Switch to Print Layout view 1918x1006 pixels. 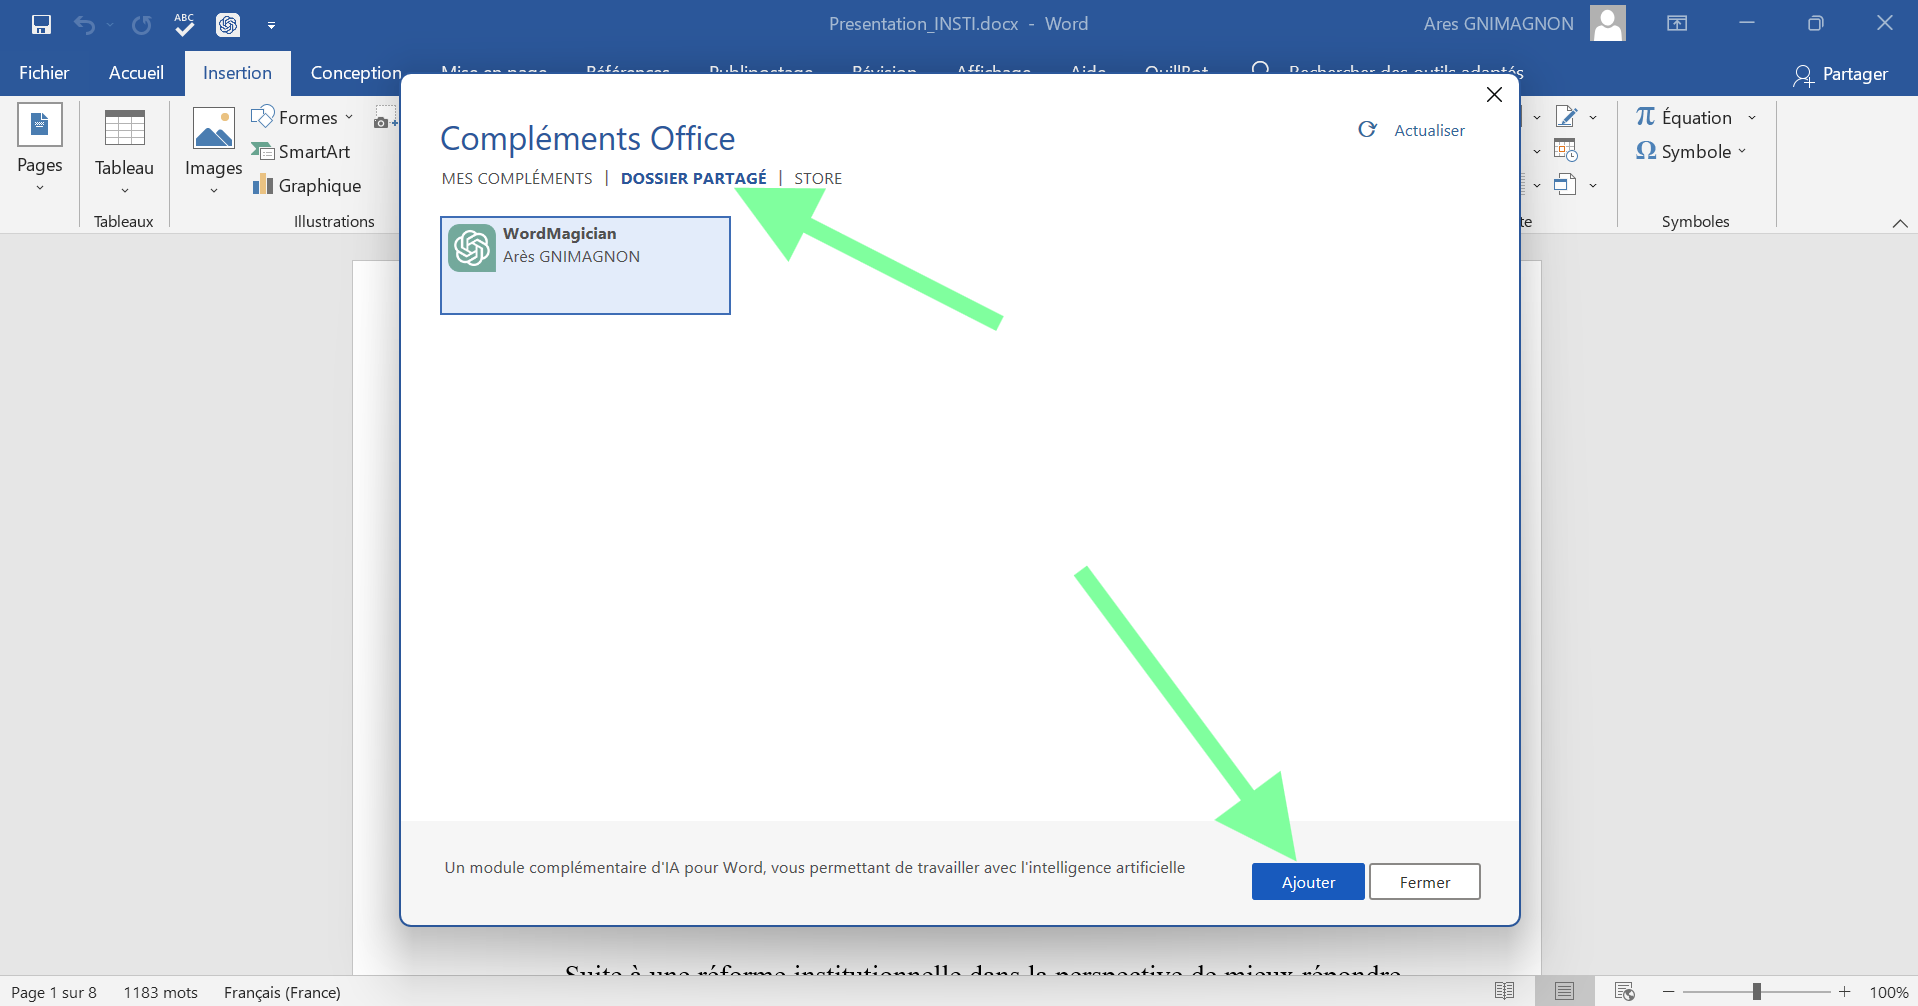(1565, 991)
